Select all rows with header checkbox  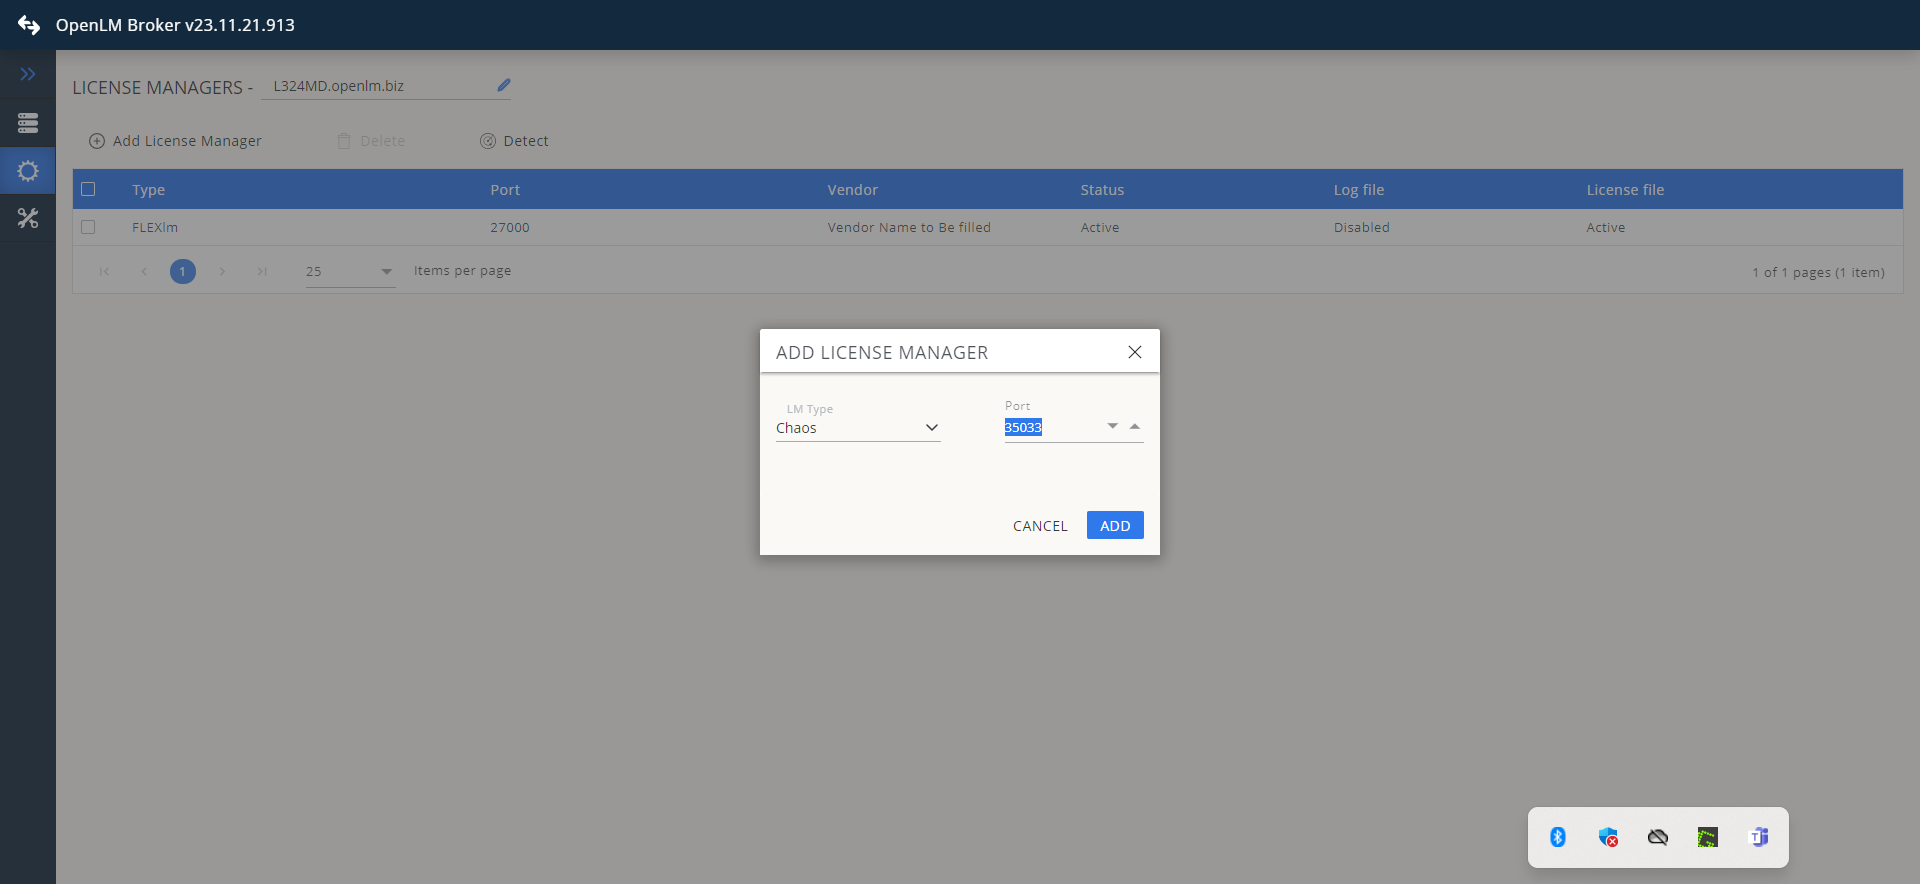(x=88, y=189)
